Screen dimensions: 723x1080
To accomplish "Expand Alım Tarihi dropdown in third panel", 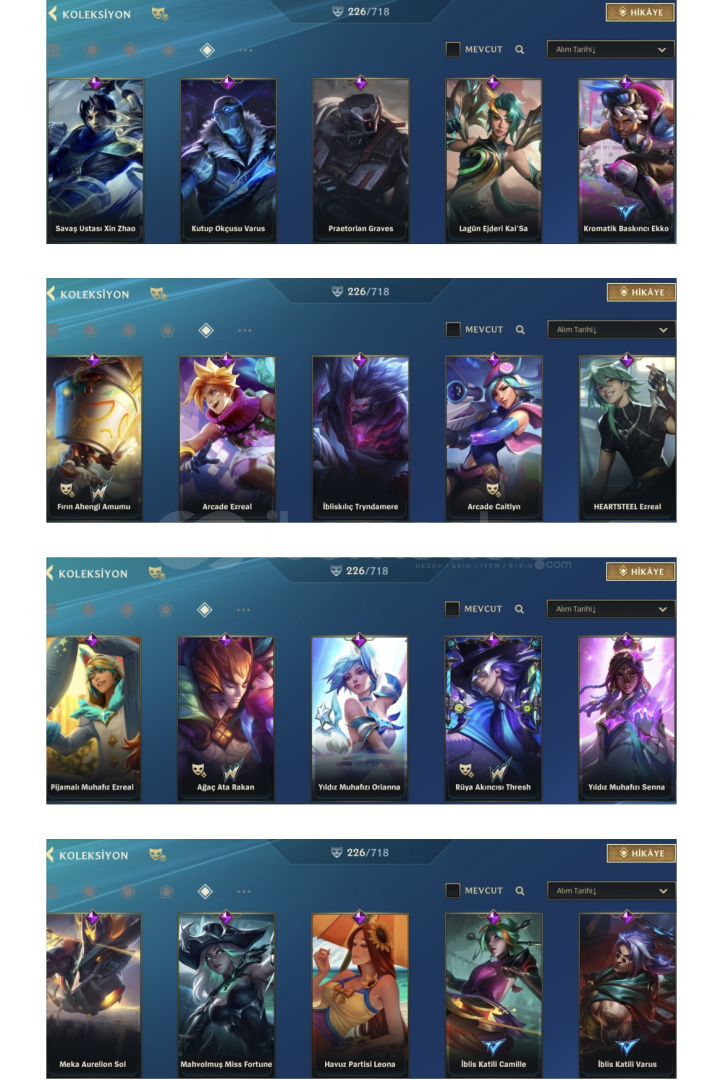I will [x=610, y=609].
